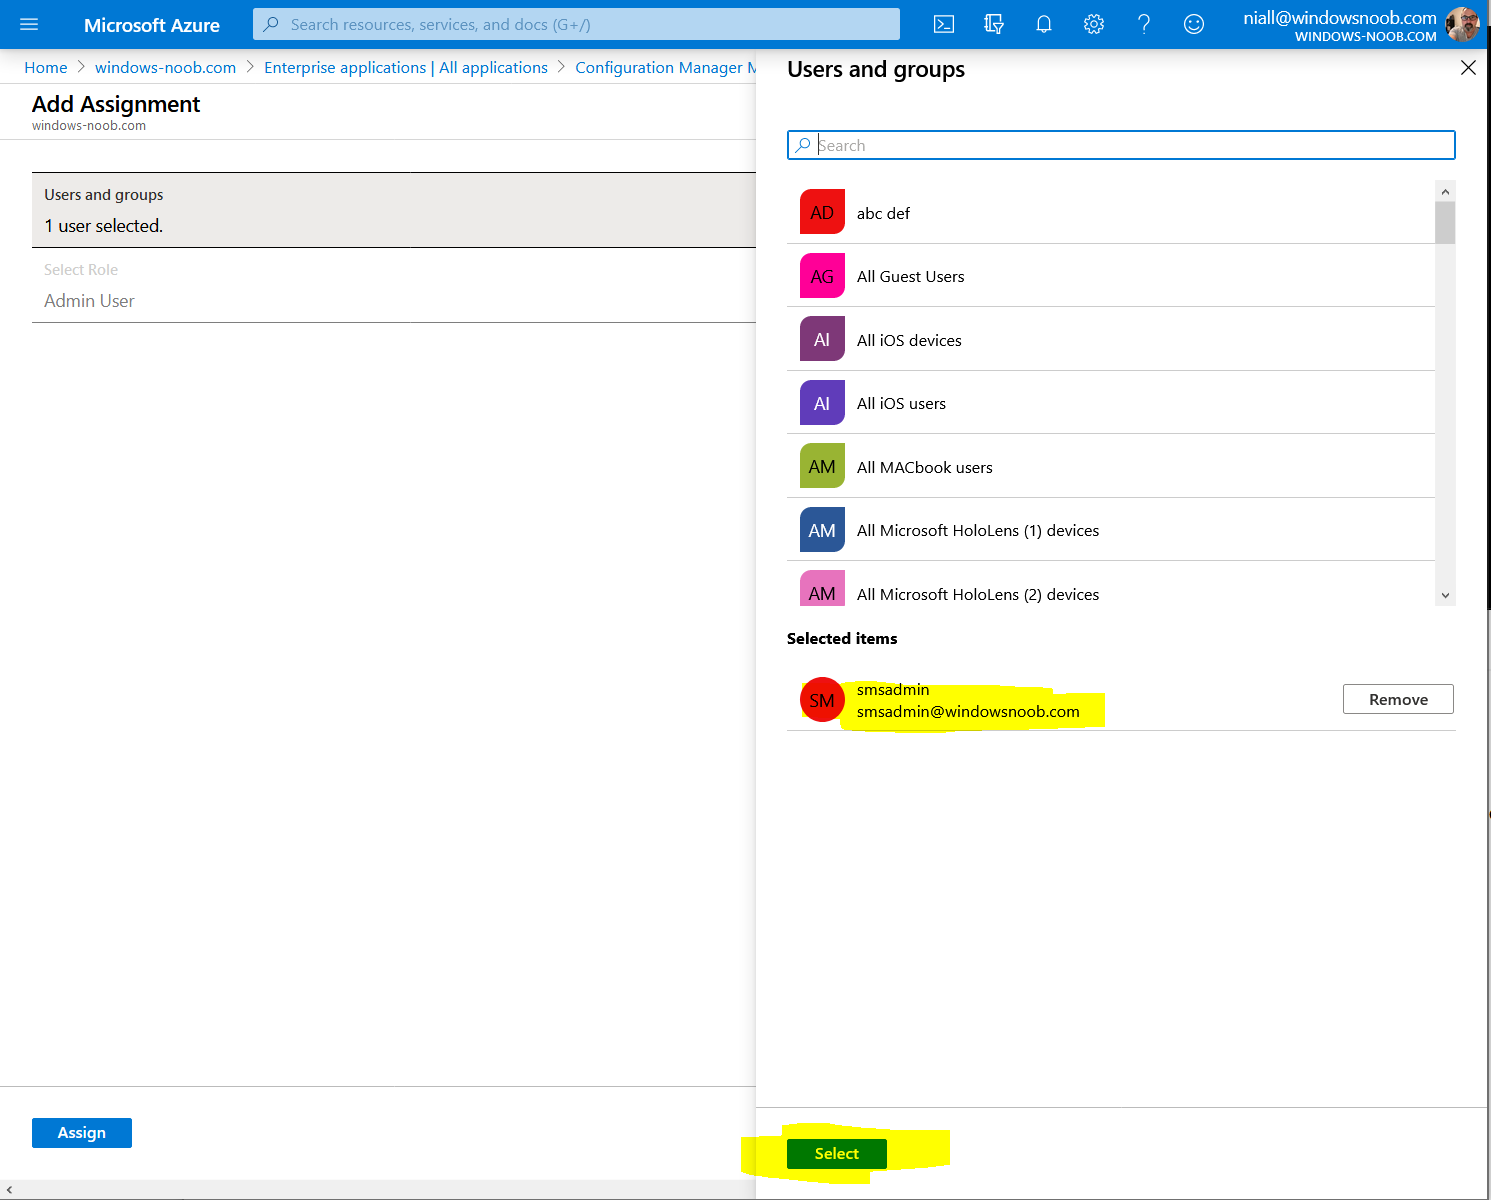1491x1200 pixels.
Task: Open Configuration Manager breadcrumb link
Action: (x=665, y=67)
